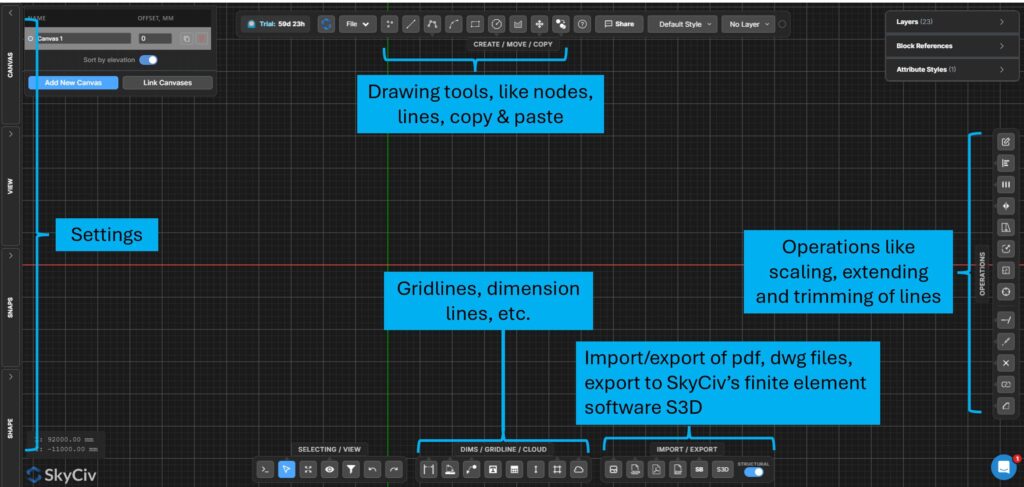Duplicate Canvas 1 with the copy icon
Viewport: 1024px width, 487px height.
(x=187, y=39)
